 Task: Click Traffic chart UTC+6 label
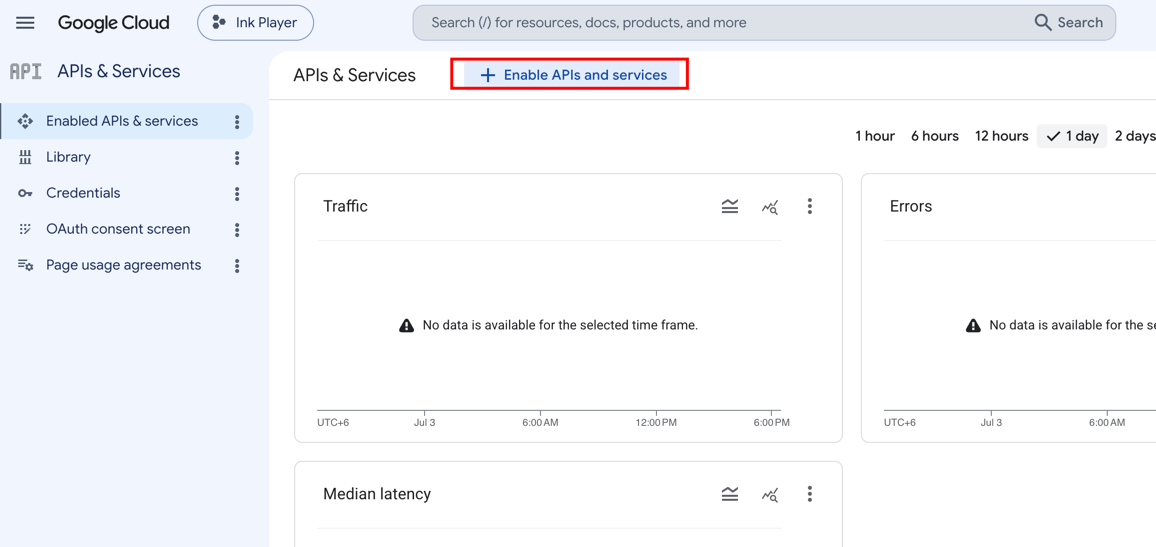point(333,423)
